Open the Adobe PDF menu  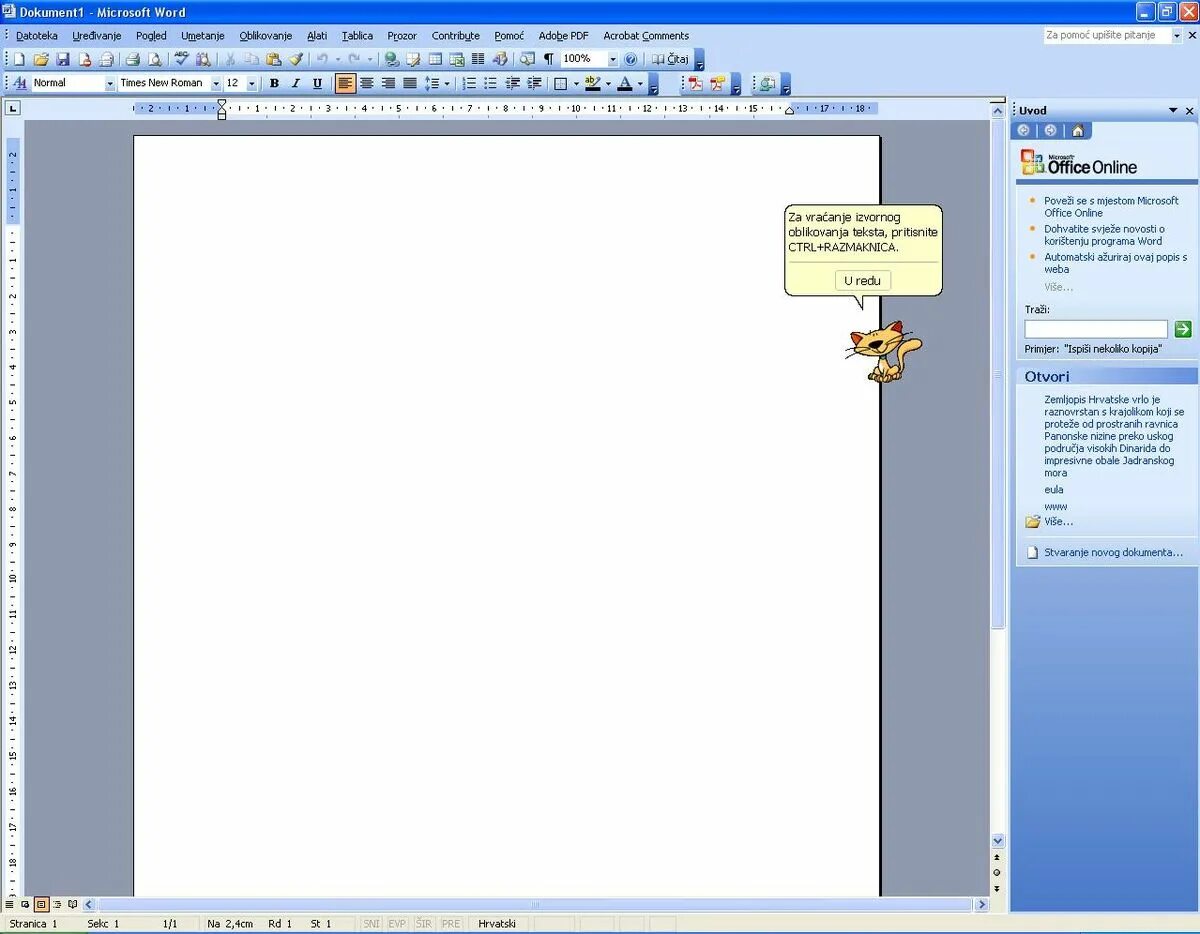click(564, 36)
